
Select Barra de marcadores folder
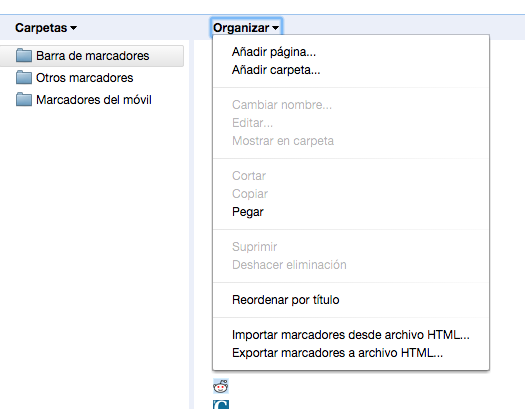[91, 56]
